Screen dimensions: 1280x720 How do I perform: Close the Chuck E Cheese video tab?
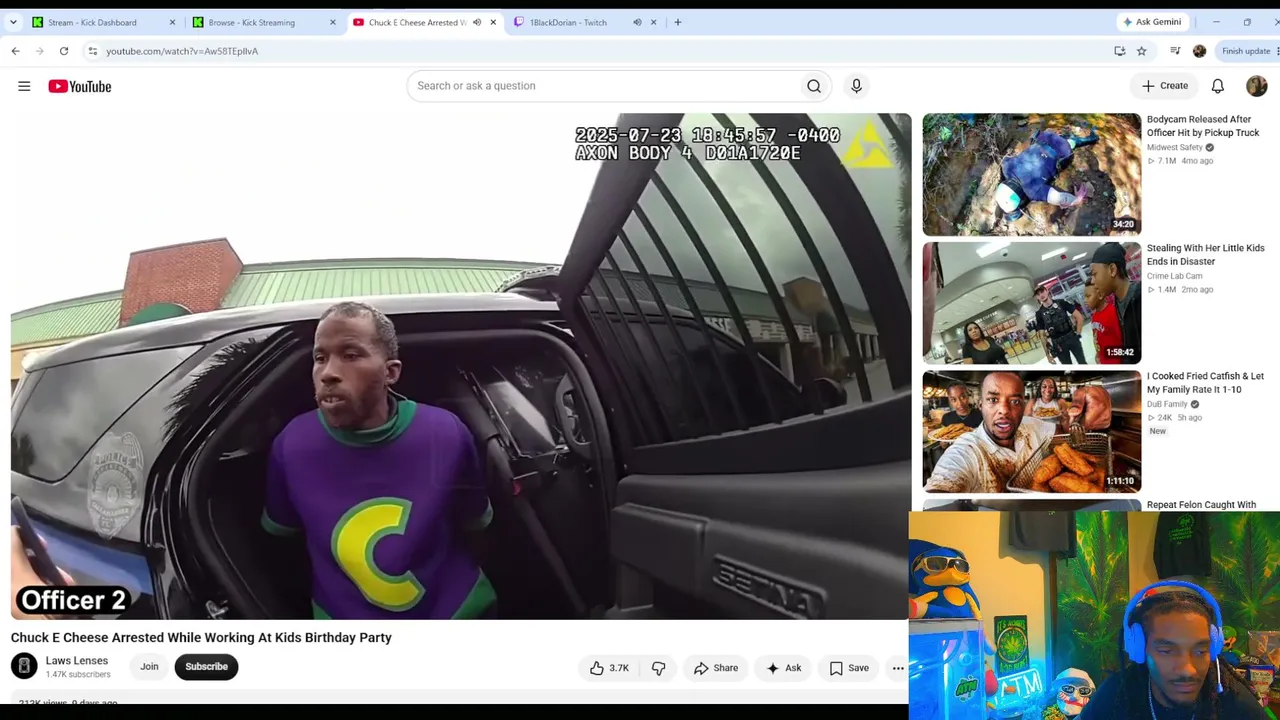pyautogui.click(x=493, y=22)
